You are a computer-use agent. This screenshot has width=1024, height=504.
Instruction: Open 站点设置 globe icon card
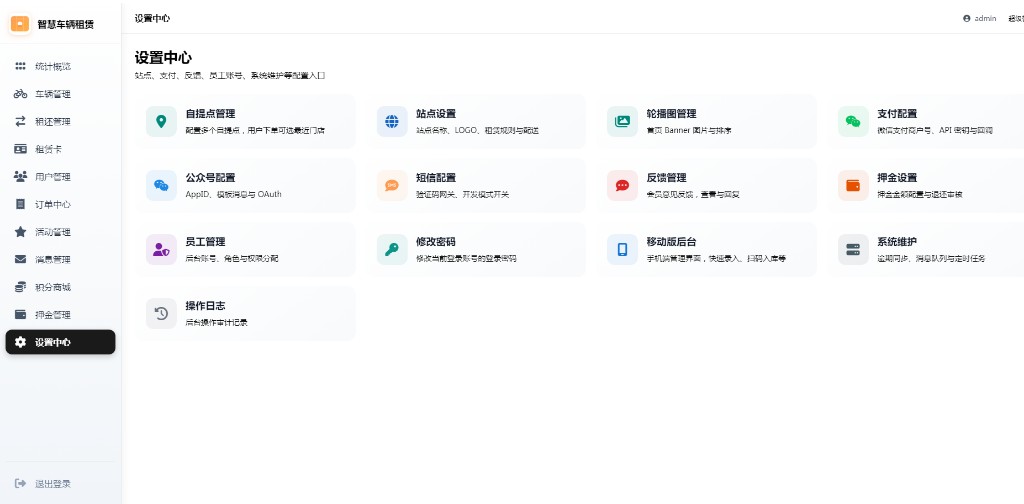pos(476,121)
